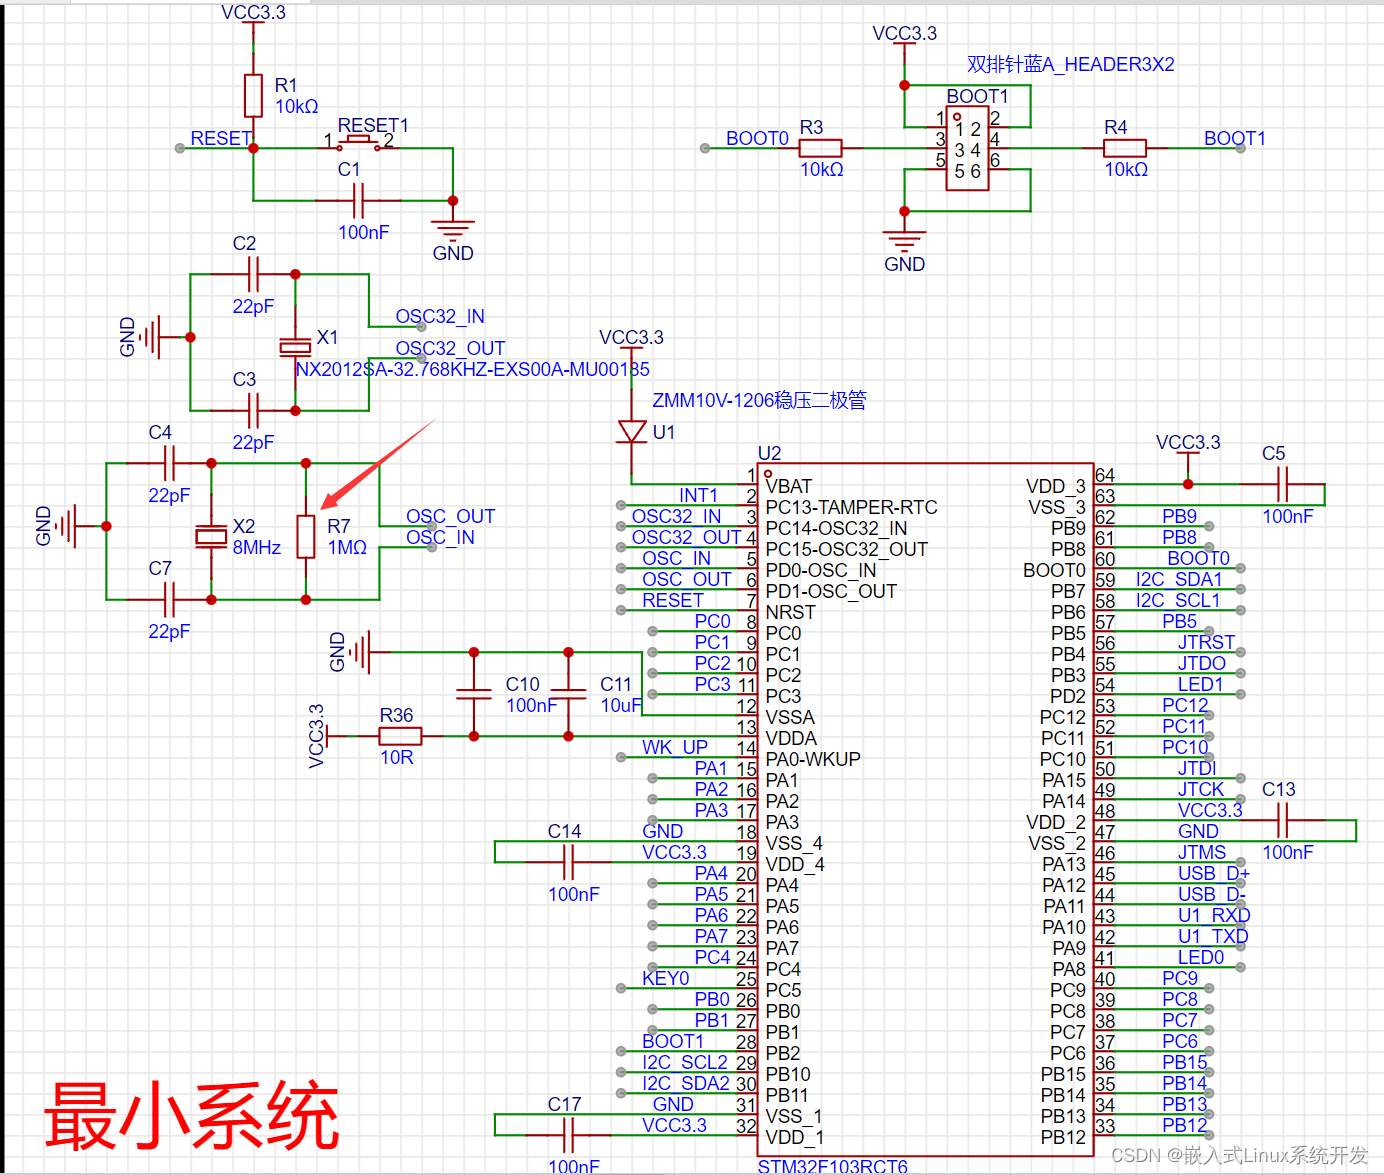The width and height of the screenshot is (1384, 1175).
Task: Click the ZMM10V-1206 zener diode description
Action: click(x=759, y=400)
